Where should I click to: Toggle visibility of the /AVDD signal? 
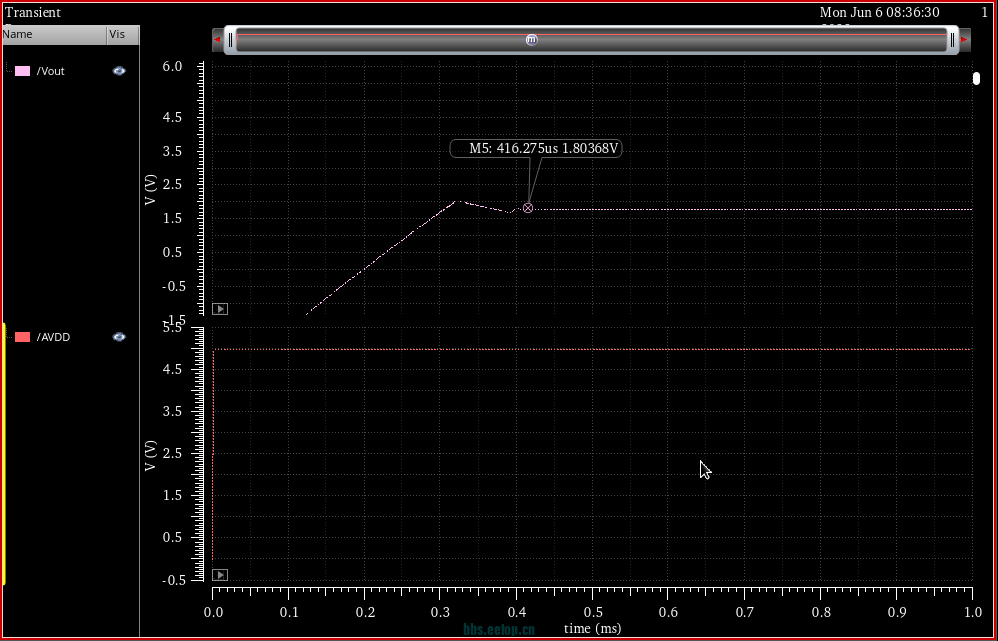pyautogui.click(x=119, y=337)
